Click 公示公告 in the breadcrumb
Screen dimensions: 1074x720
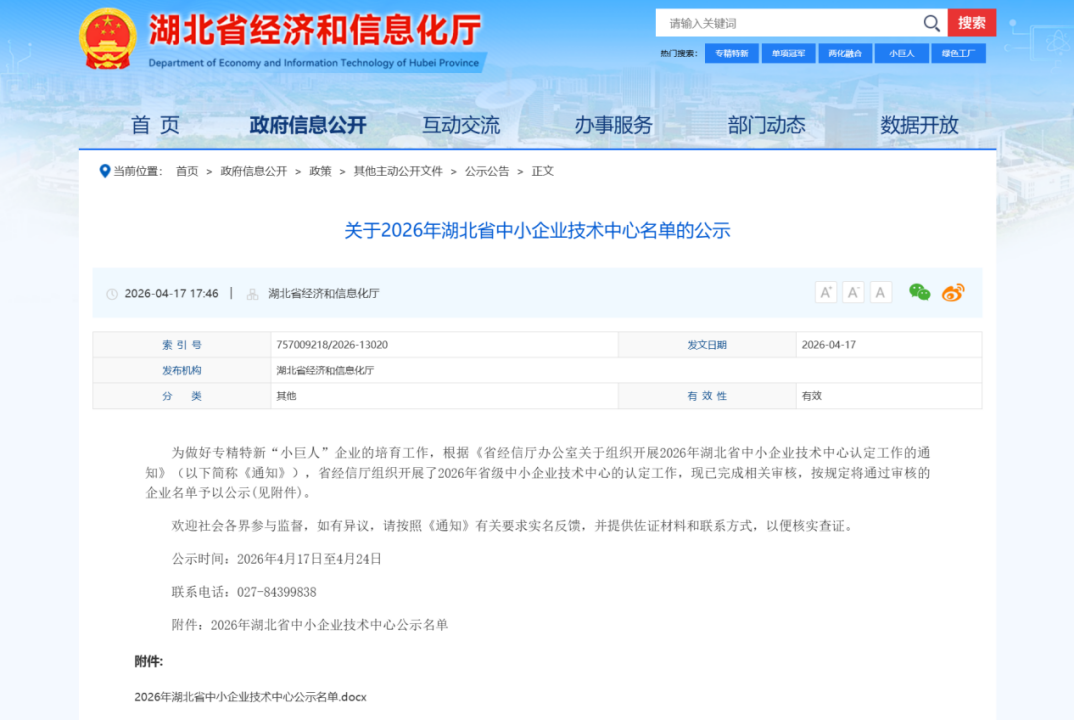[487, 171]
